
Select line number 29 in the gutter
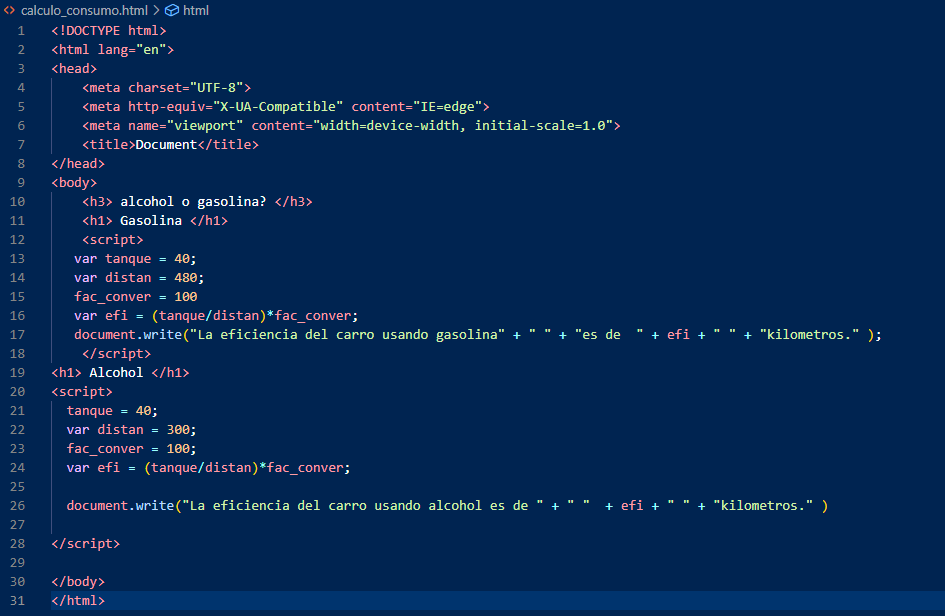tap(17, 562)
